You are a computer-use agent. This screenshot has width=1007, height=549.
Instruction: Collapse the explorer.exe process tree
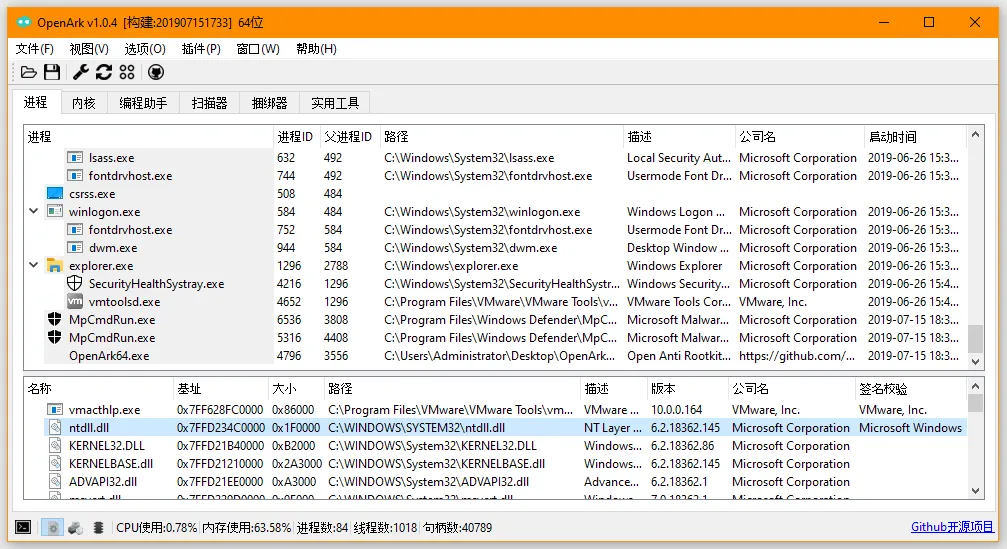point(34,266)
